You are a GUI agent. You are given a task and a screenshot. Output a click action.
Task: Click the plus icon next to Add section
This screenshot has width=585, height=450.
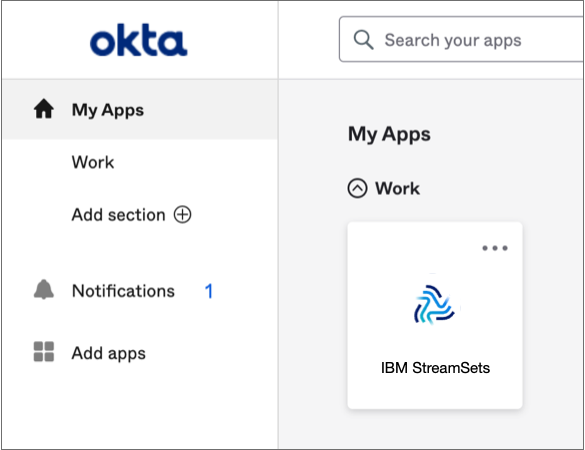(182, 215)
